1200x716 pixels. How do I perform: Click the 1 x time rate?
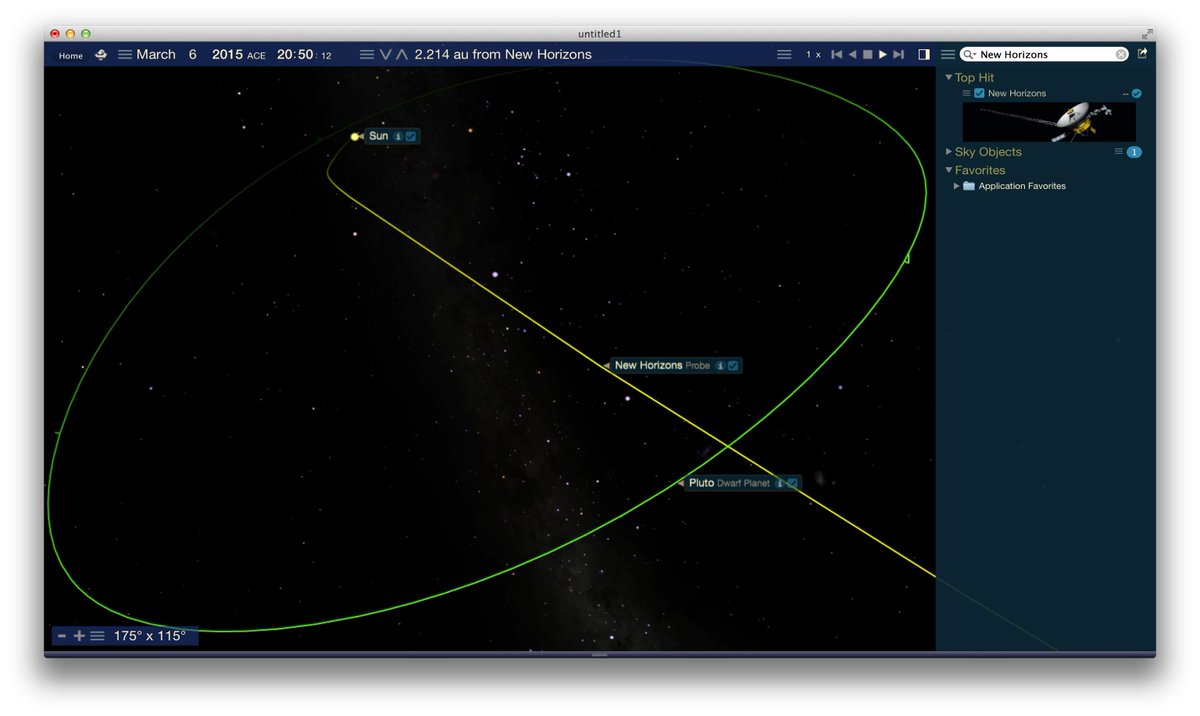813,55
